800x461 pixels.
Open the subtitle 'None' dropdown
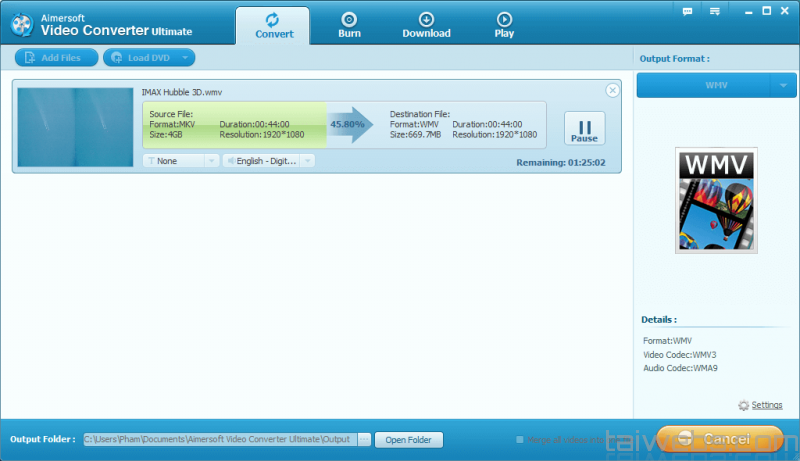pos(180,160)
